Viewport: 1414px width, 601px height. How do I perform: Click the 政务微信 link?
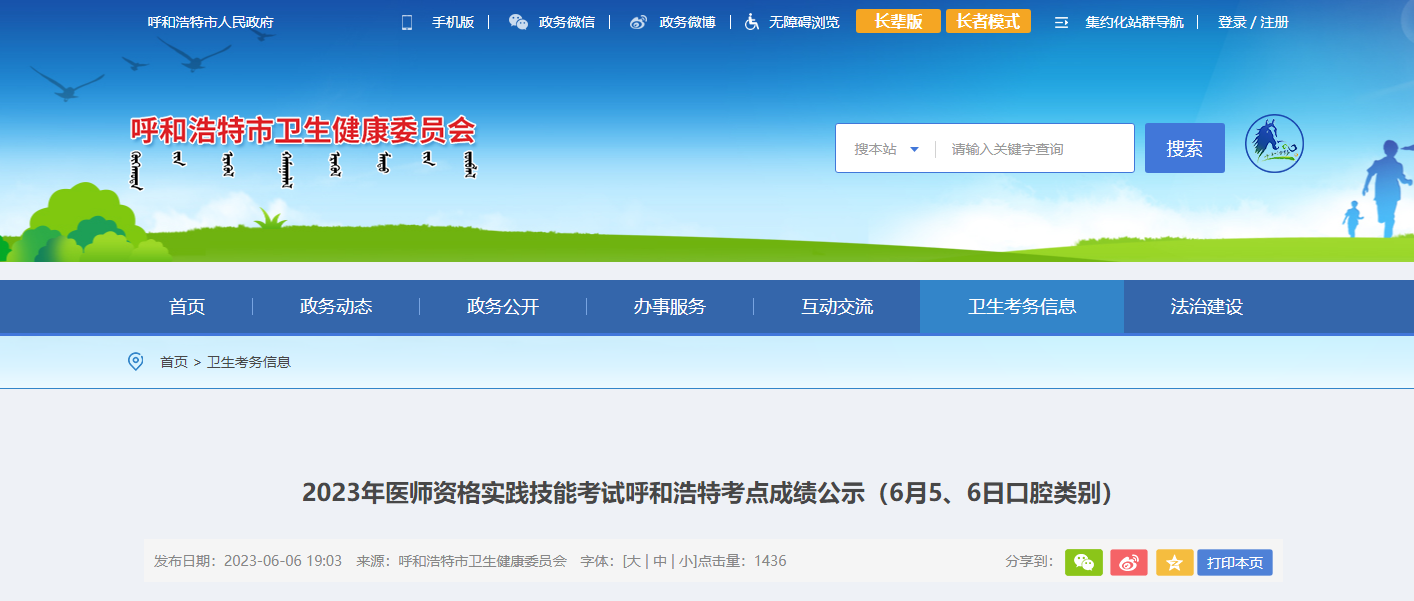567,22
